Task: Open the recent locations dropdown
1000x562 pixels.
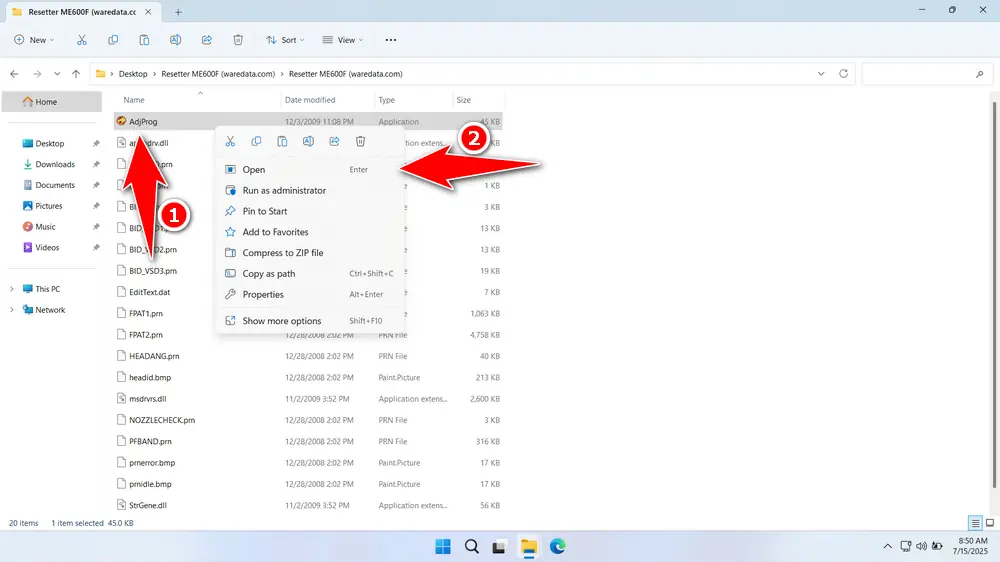Action: pyautogui.click(x=57, y=74)
